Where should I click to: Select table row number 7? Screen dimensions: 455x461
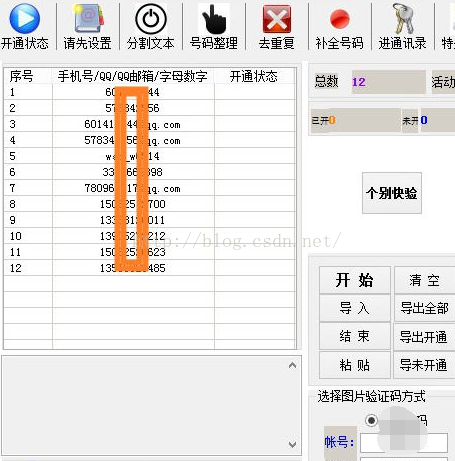(150, 188)
